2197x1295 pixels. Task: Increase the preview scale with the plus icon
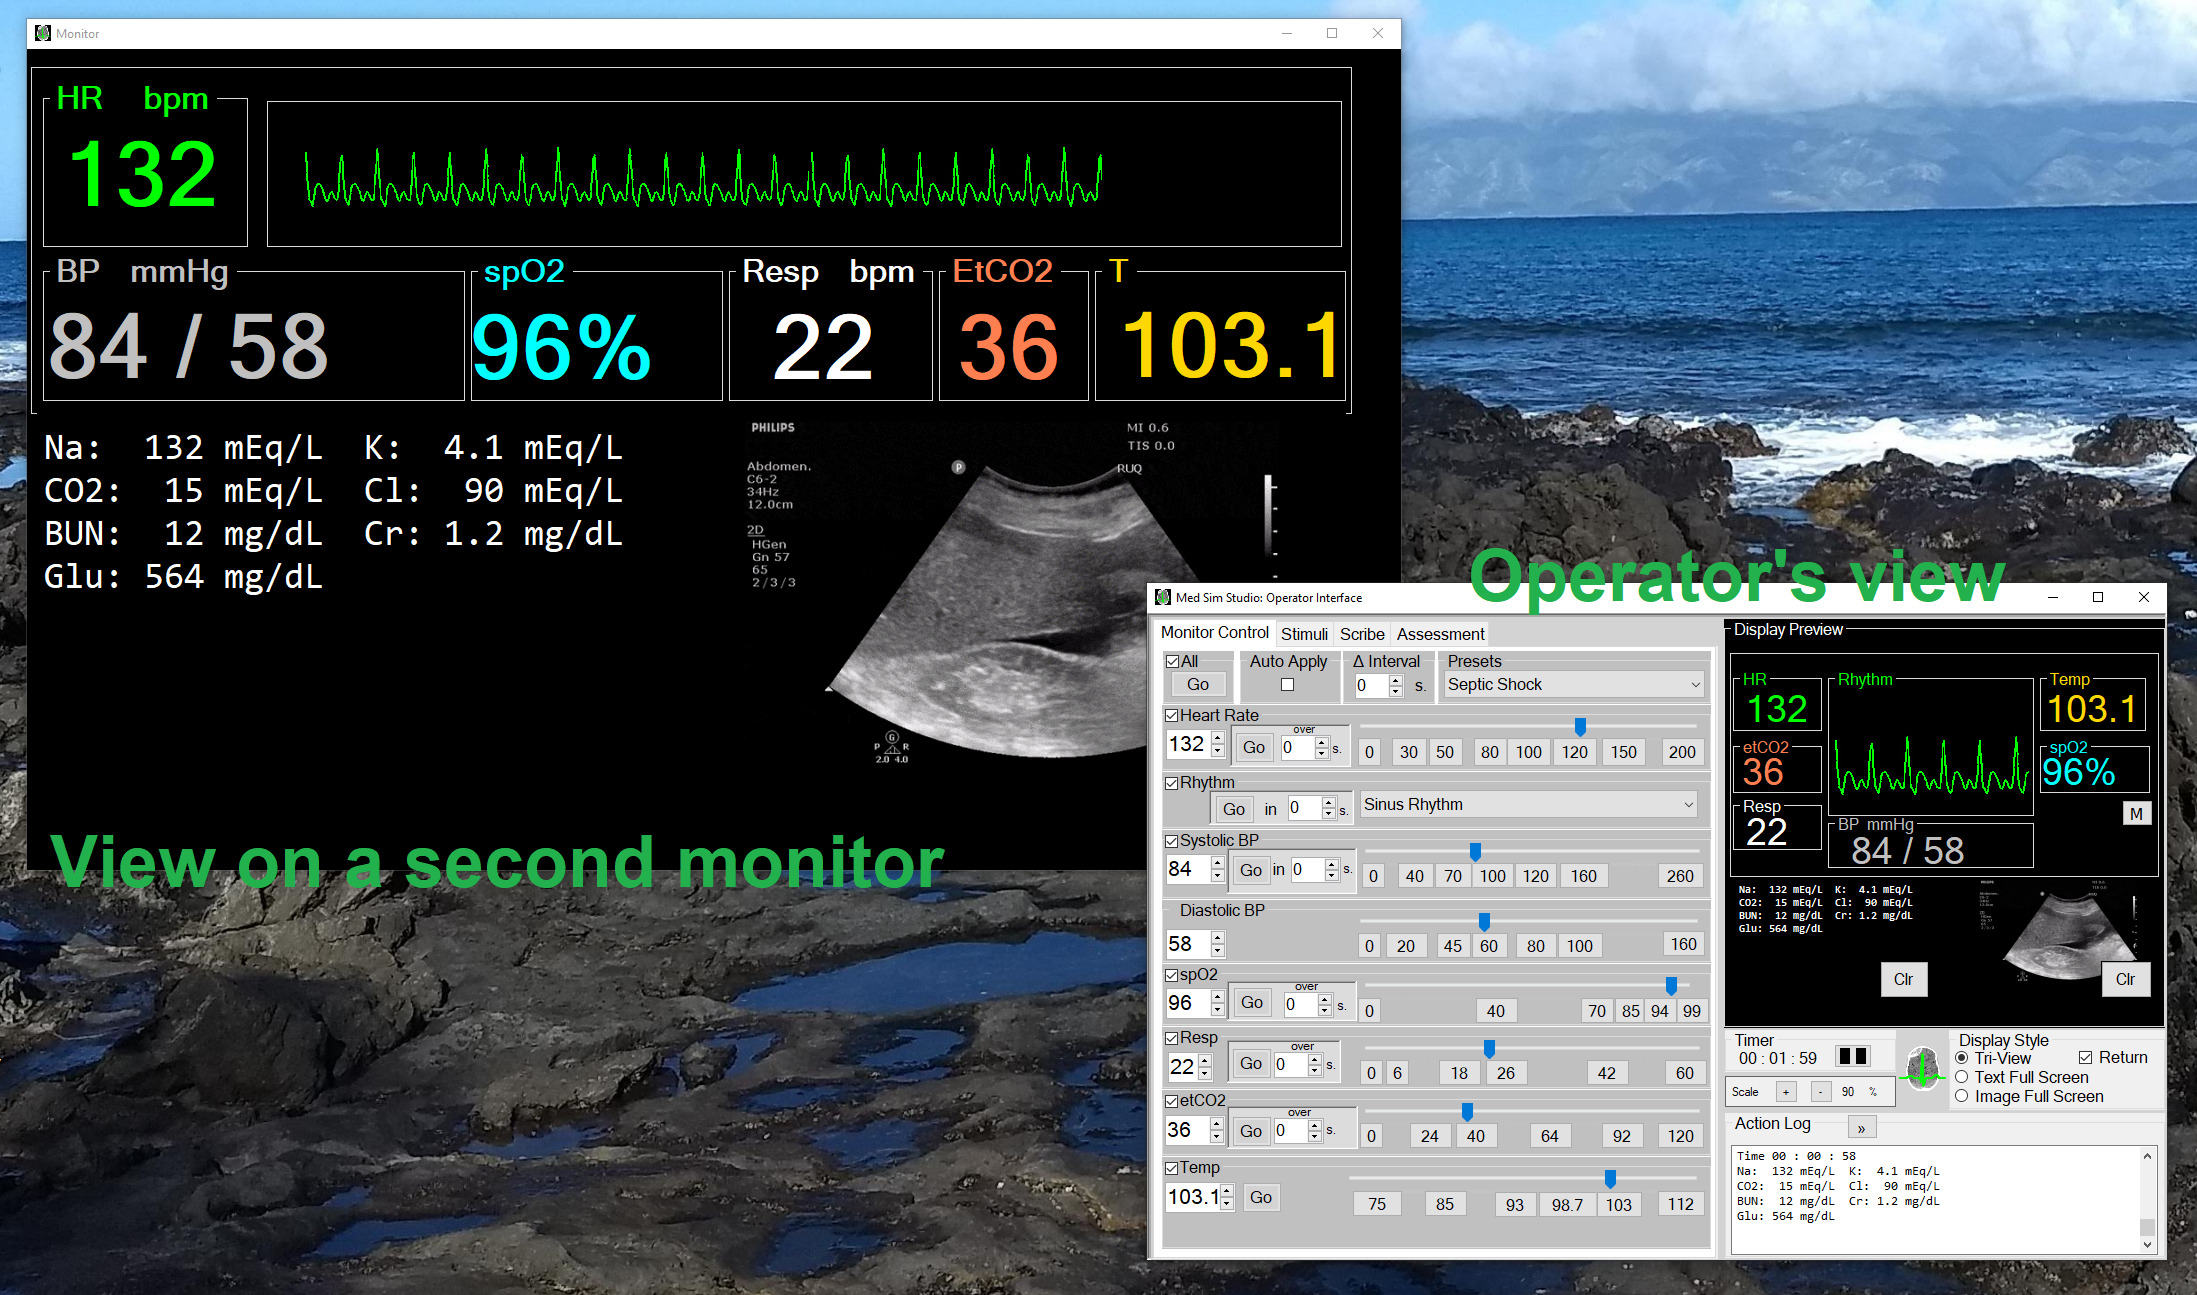(1787, 1091)
